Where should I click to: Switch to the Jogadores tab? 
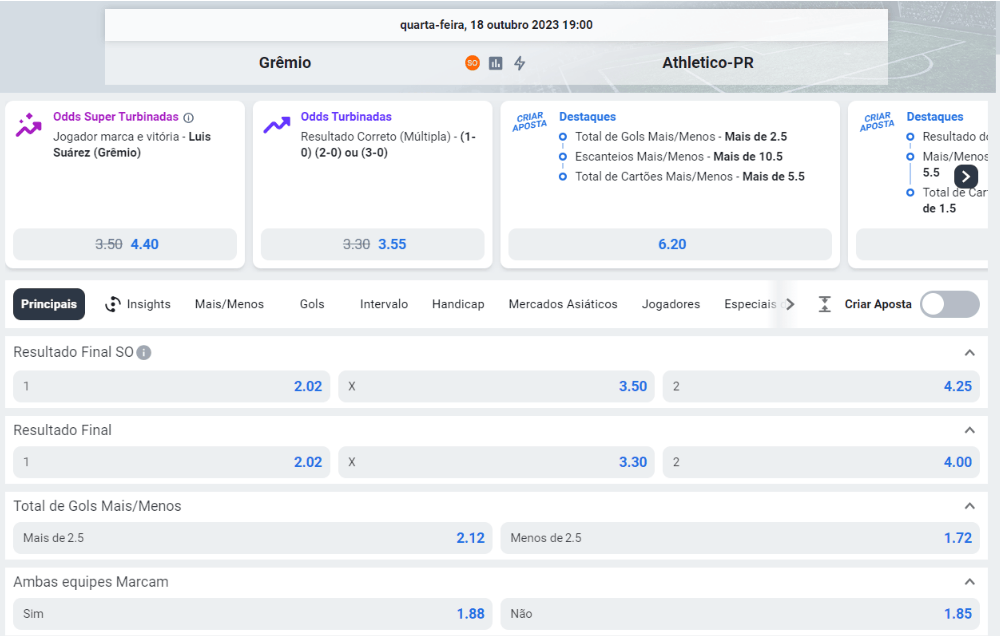pyautogui.click(x=671, y=304)
